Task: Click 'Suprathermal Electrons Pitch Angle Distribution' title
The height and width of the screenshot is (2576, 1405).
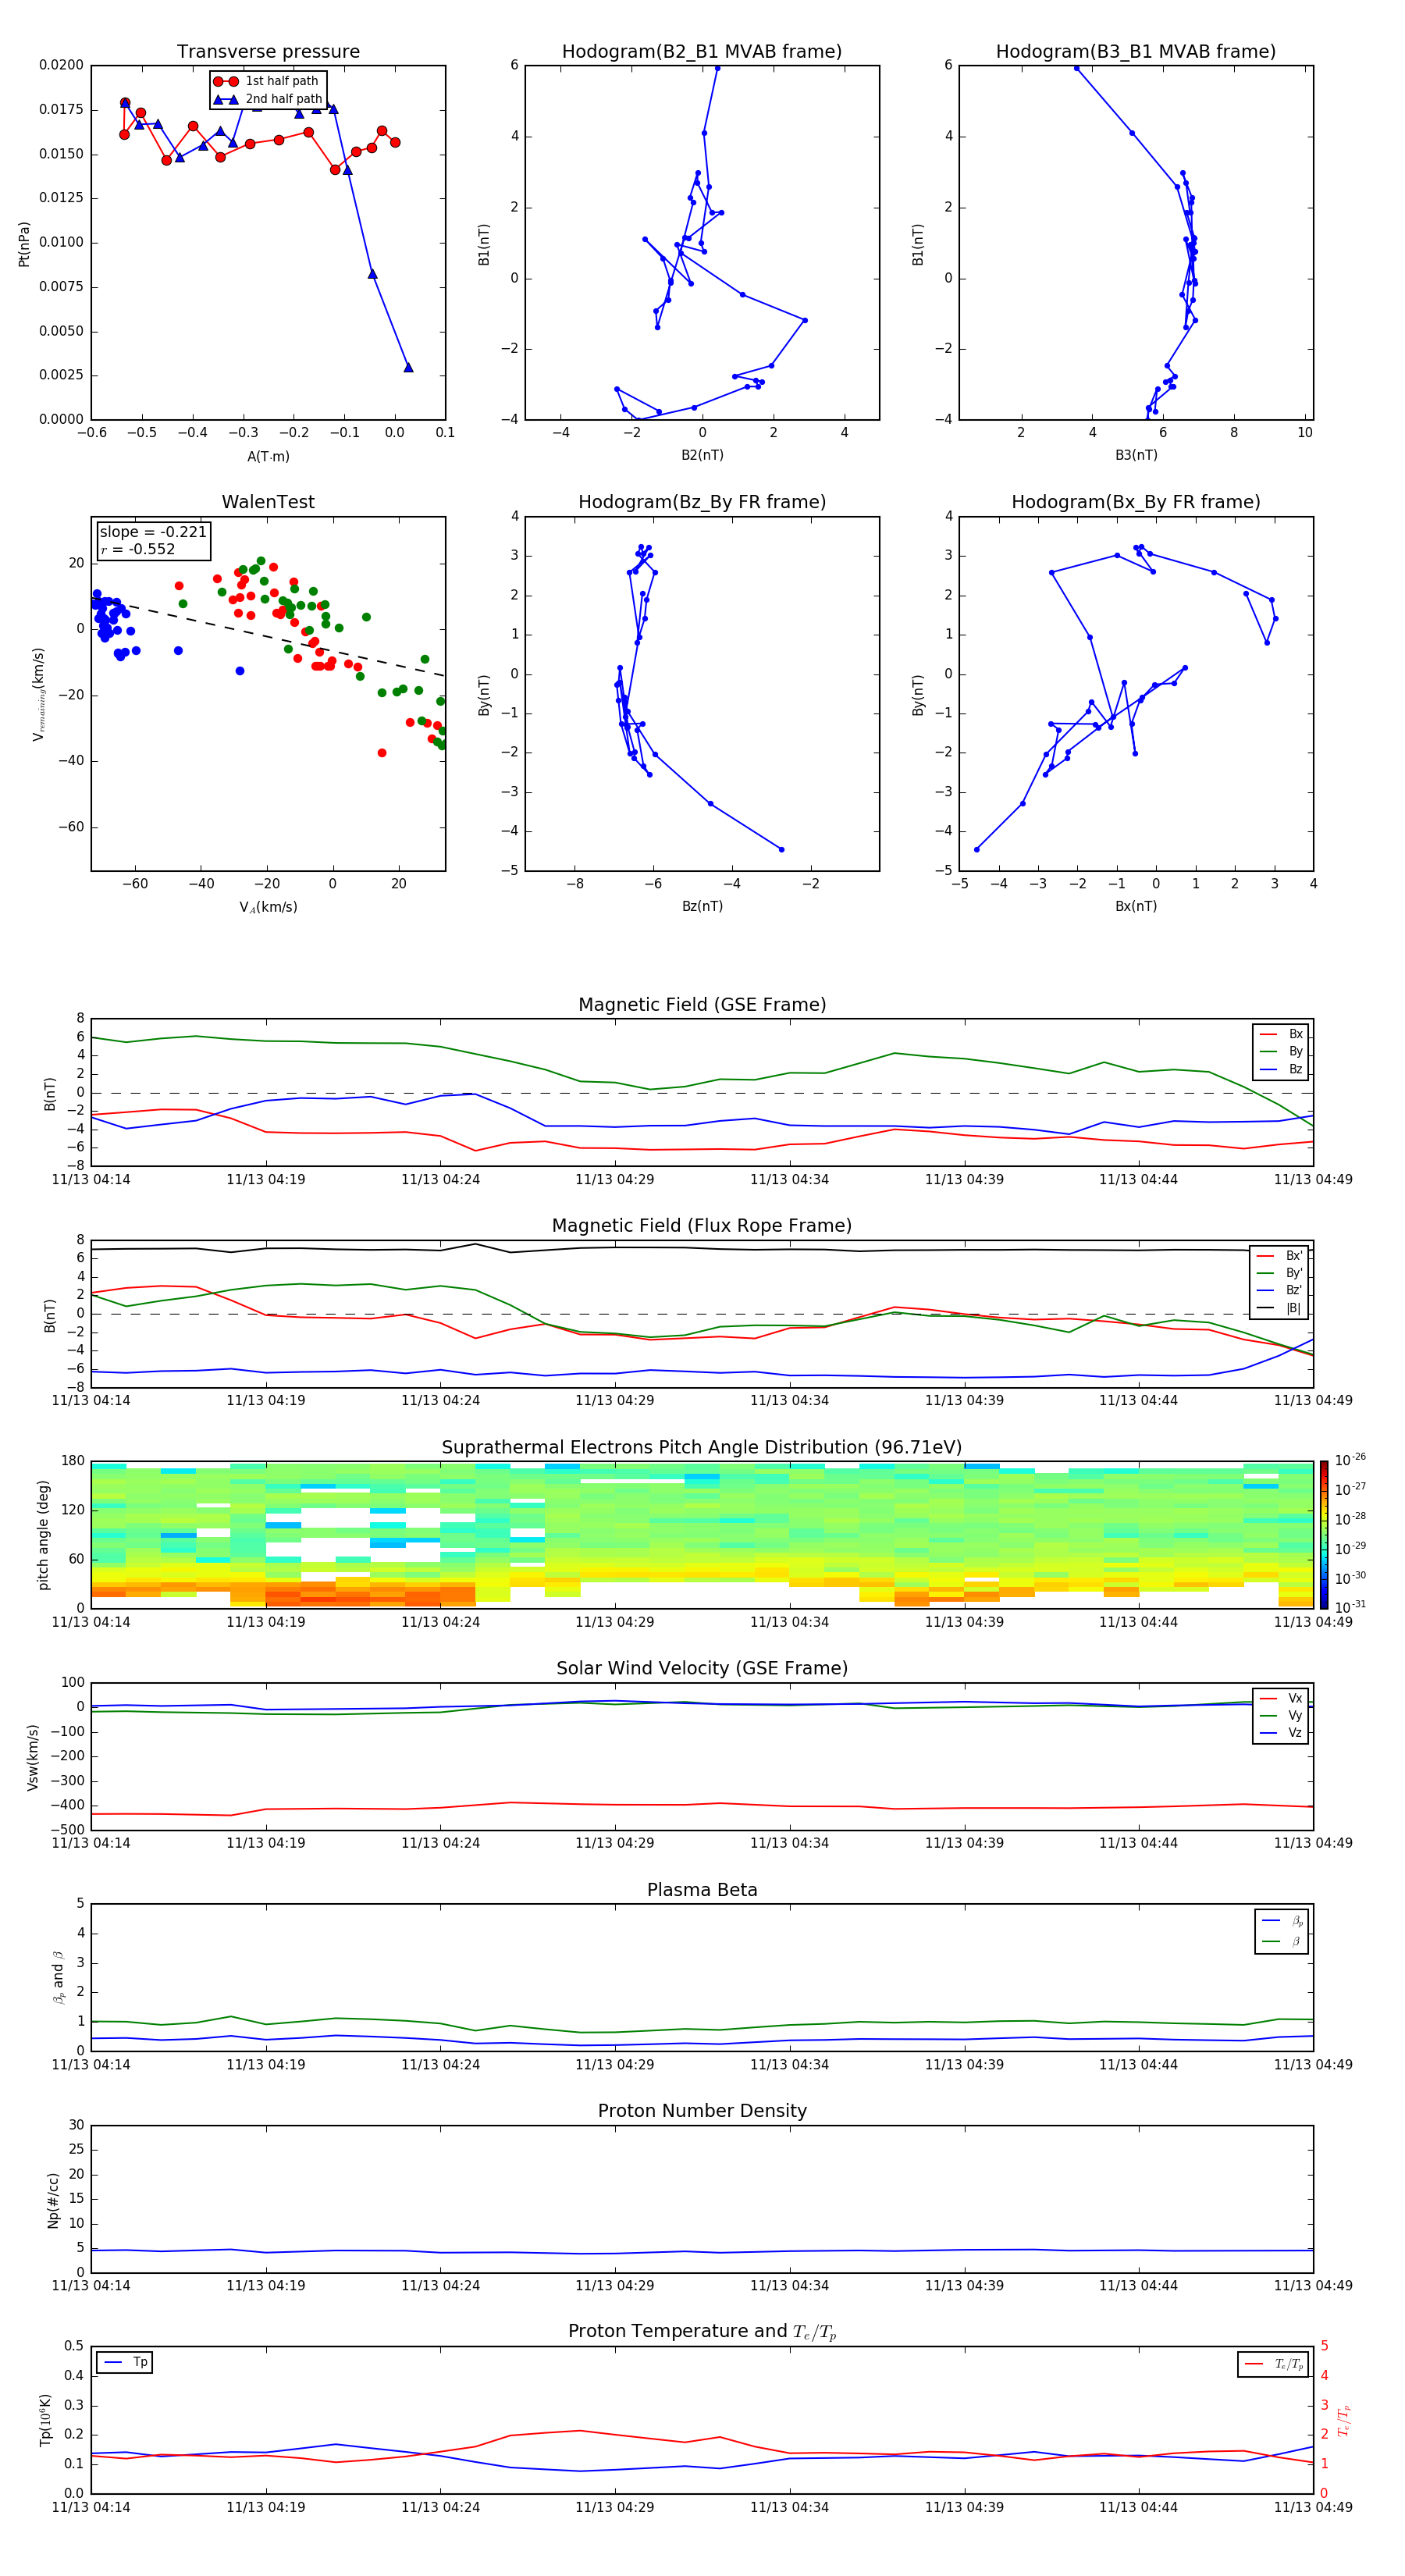Action: point(702,1448)
